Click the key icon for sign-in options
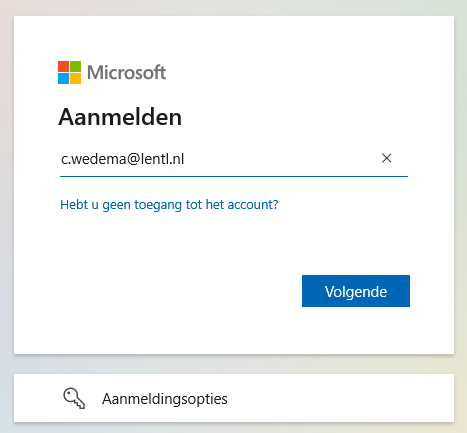Image resolution: width=467 pixels, height=433 pixels. click(74, 398)
